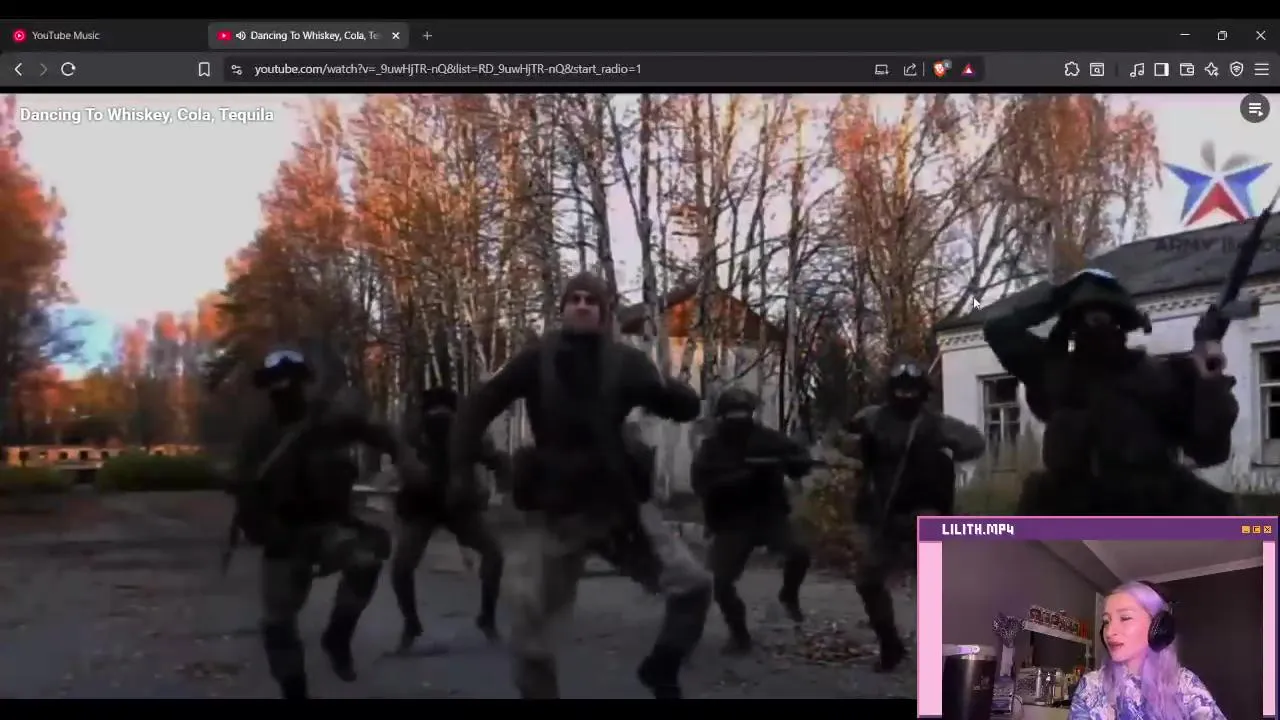Image resolution: width=1280 pixels, height=720 pixels.
Task: Reload the YouTube page
Action: point(68,69)
